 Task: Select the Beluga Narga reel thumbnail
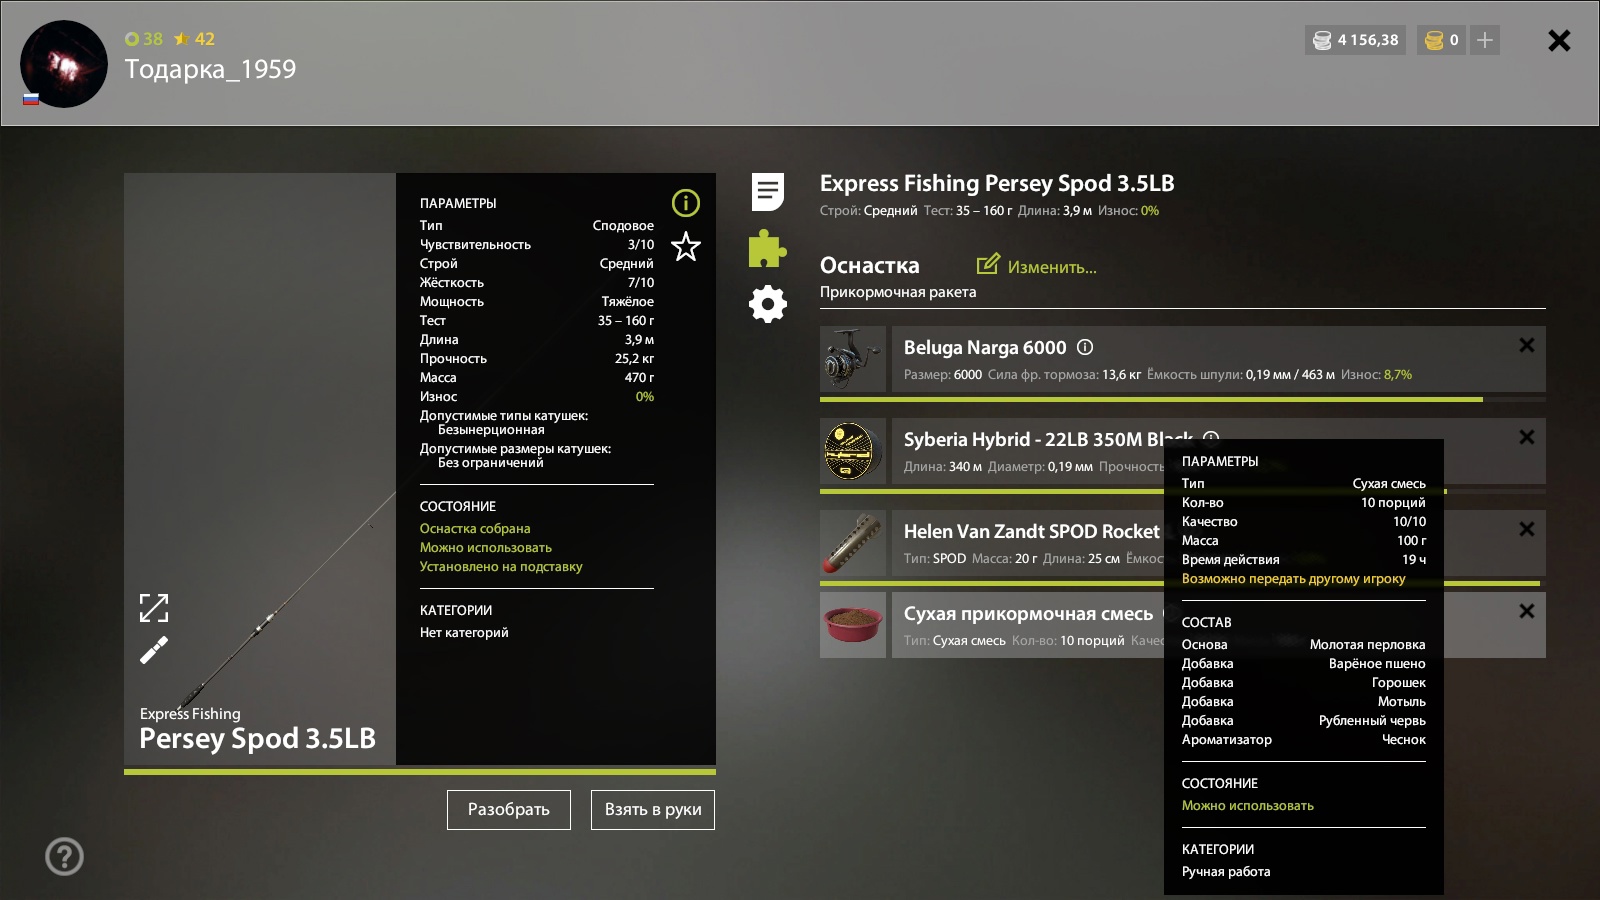pos(853,359)
